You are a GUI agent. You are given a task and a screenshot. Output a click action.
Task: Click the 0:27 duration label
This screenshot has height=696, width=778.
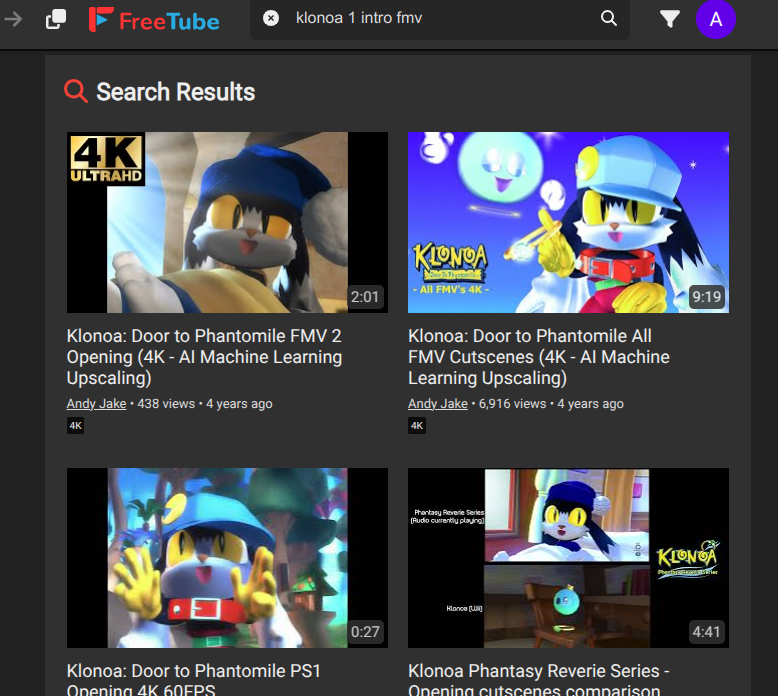point(365,632)
